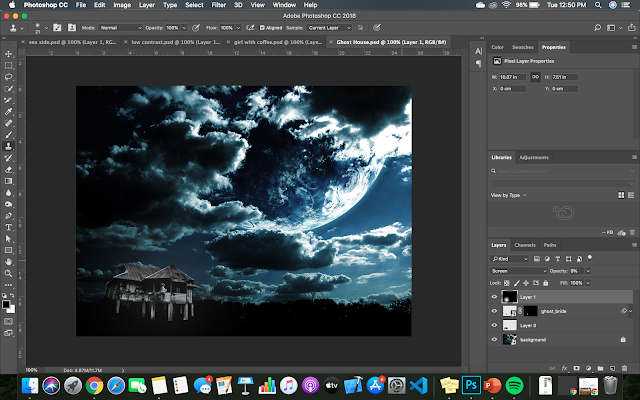Toggle the Aligned checkbox
Screen dimensions: 640x400
click(262, 28)
